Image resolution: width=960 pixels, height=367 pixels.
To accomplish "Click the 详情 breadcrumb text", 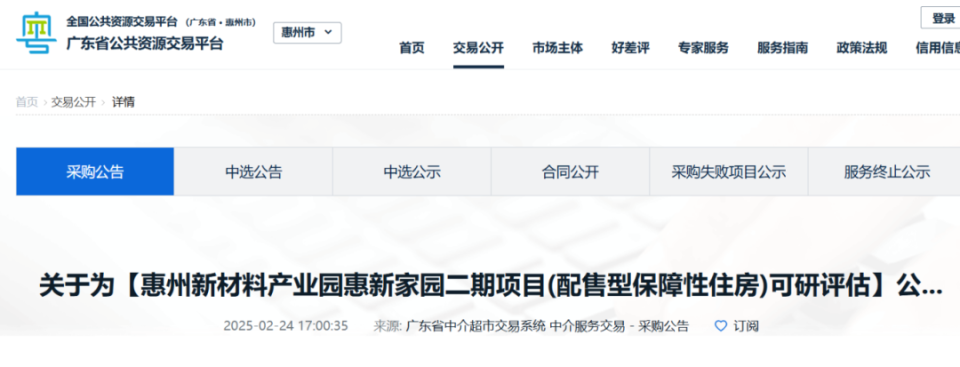I will pyautogui.click(x=123, y=102).
